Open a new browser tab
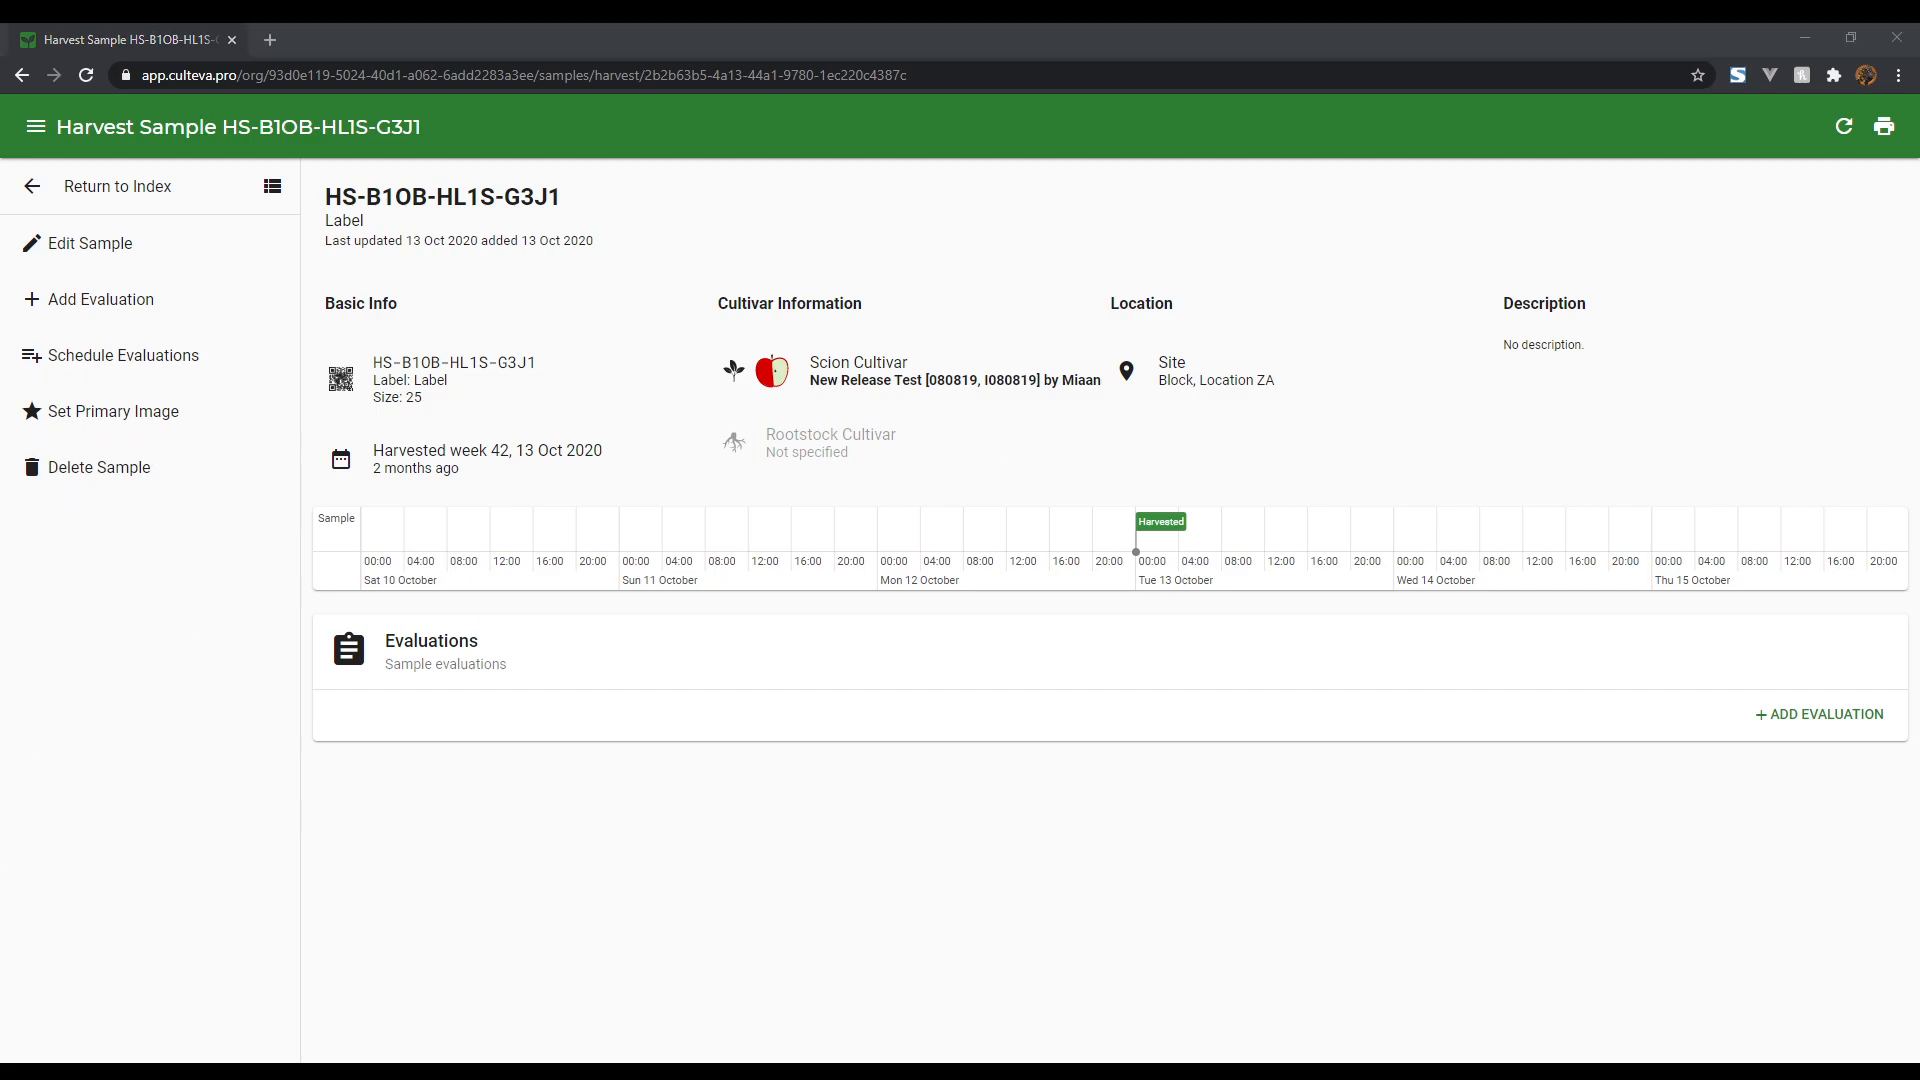 (271, 40)
